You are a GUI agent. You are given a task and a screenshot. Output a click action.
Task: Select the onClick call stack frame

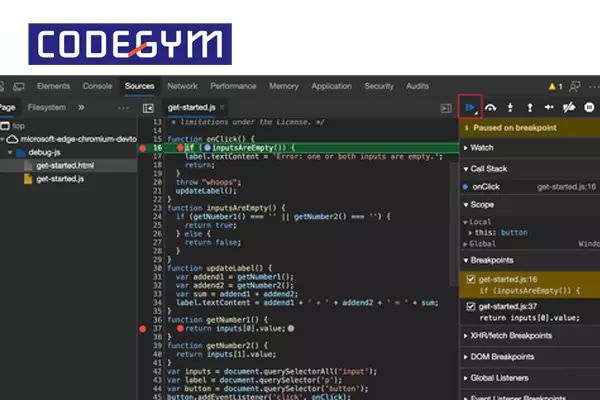(x=486, y=186)
